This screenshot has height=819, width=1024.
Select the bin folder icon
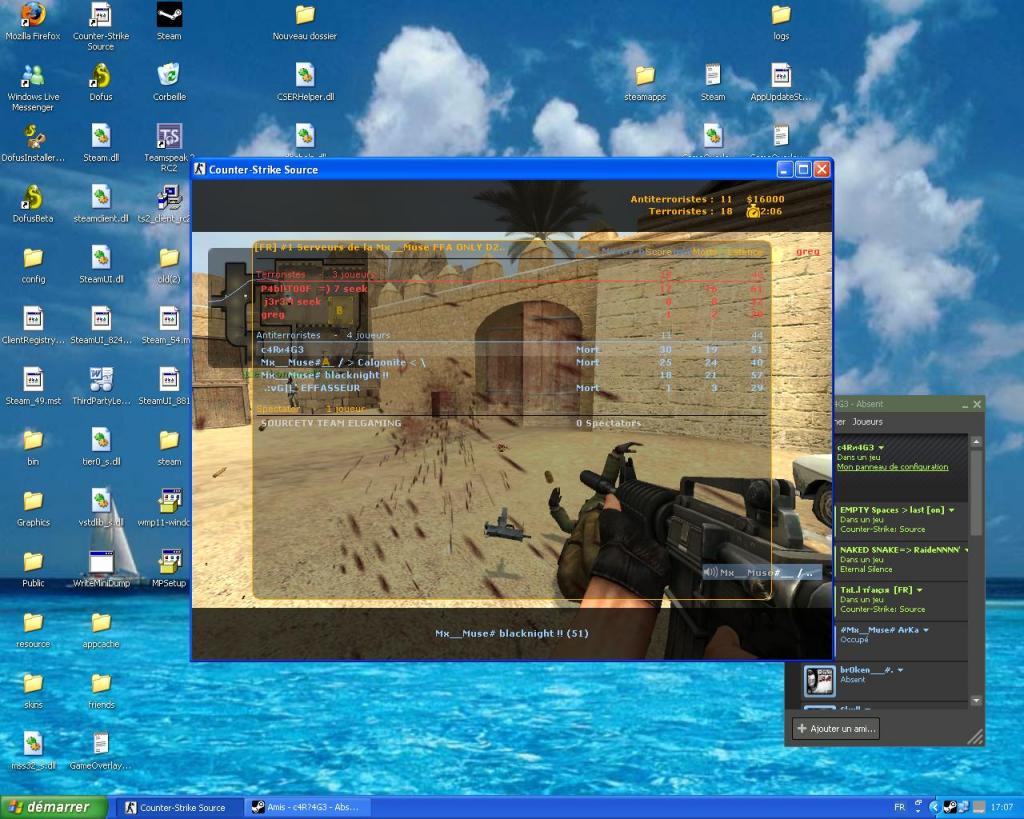tap(33, 440)
